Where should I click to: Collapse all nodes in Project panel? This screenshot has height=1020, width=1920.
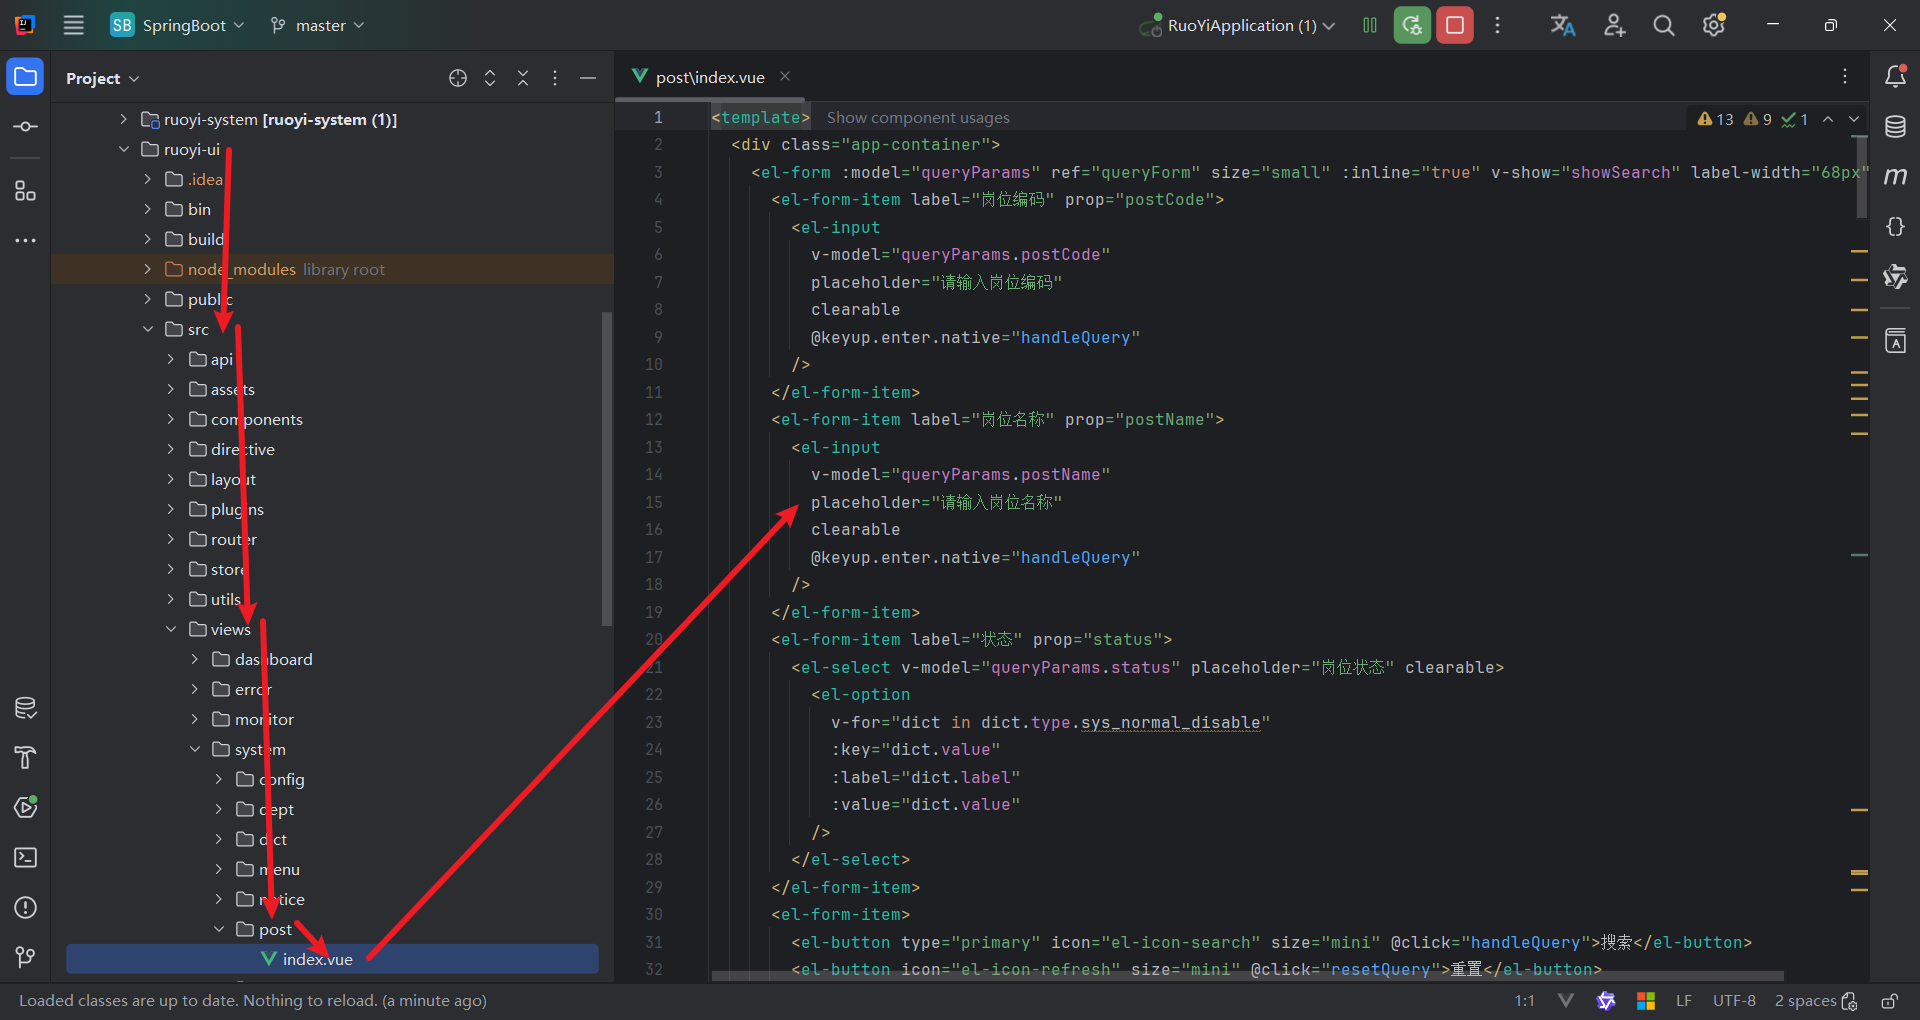click(x=523, y=78)
